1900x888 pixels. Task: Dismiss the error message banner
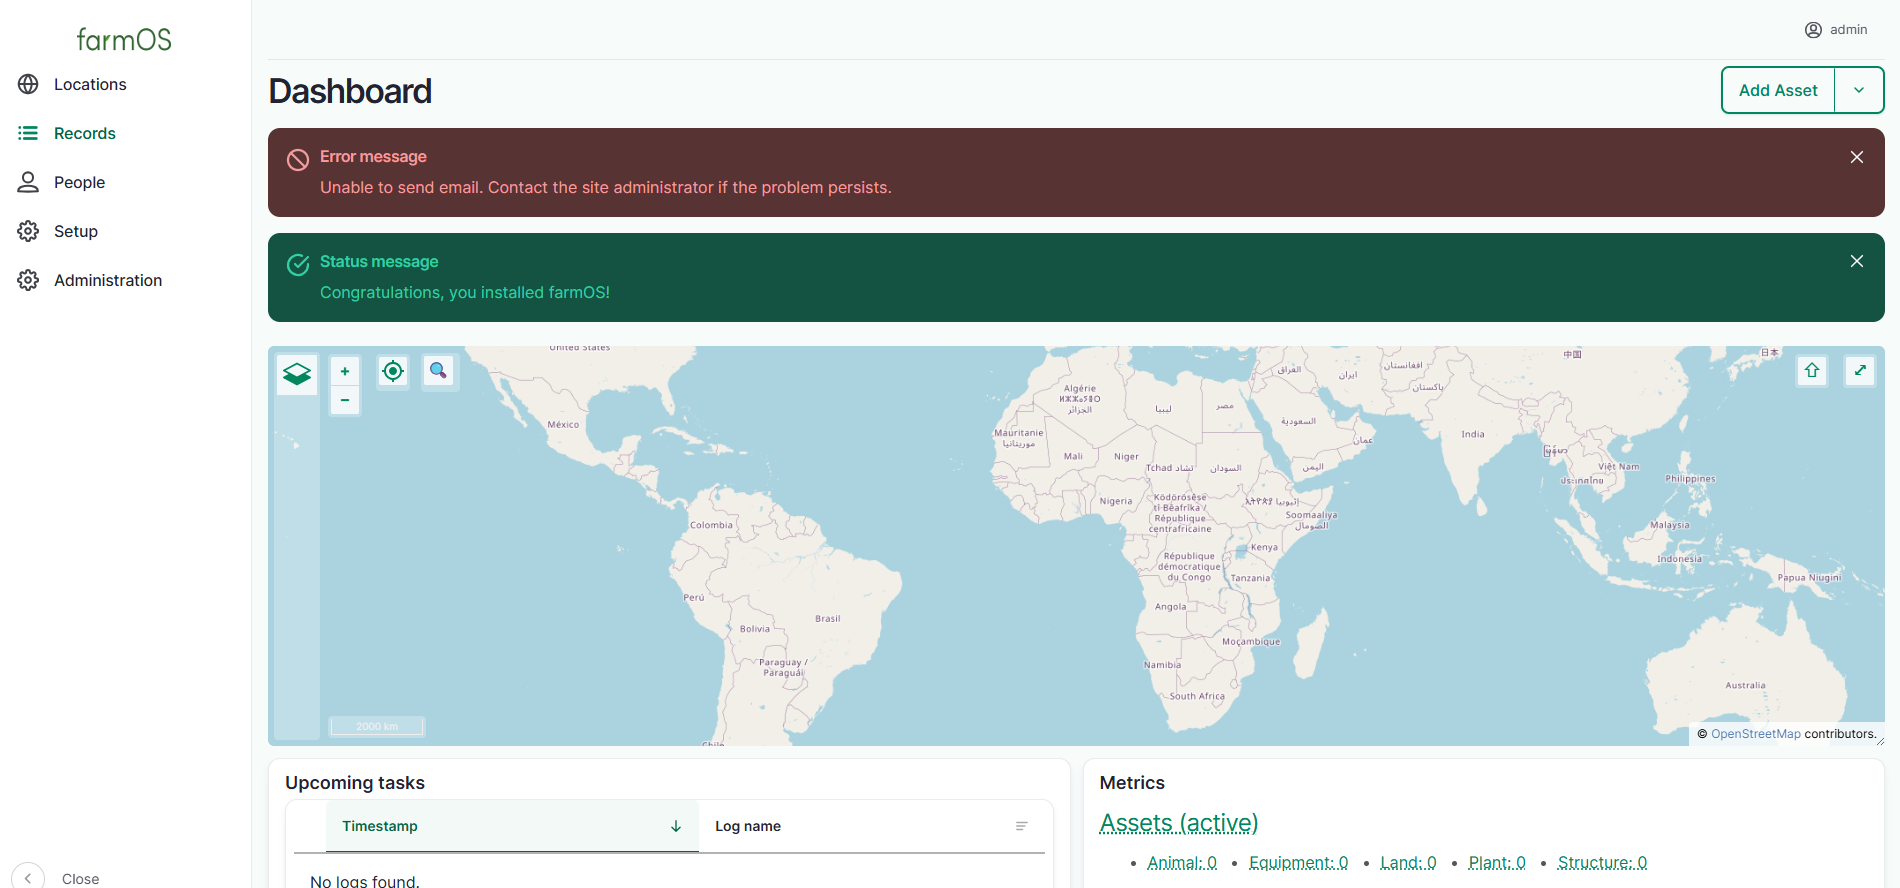pyautogui.click(x=1857, y=157)
